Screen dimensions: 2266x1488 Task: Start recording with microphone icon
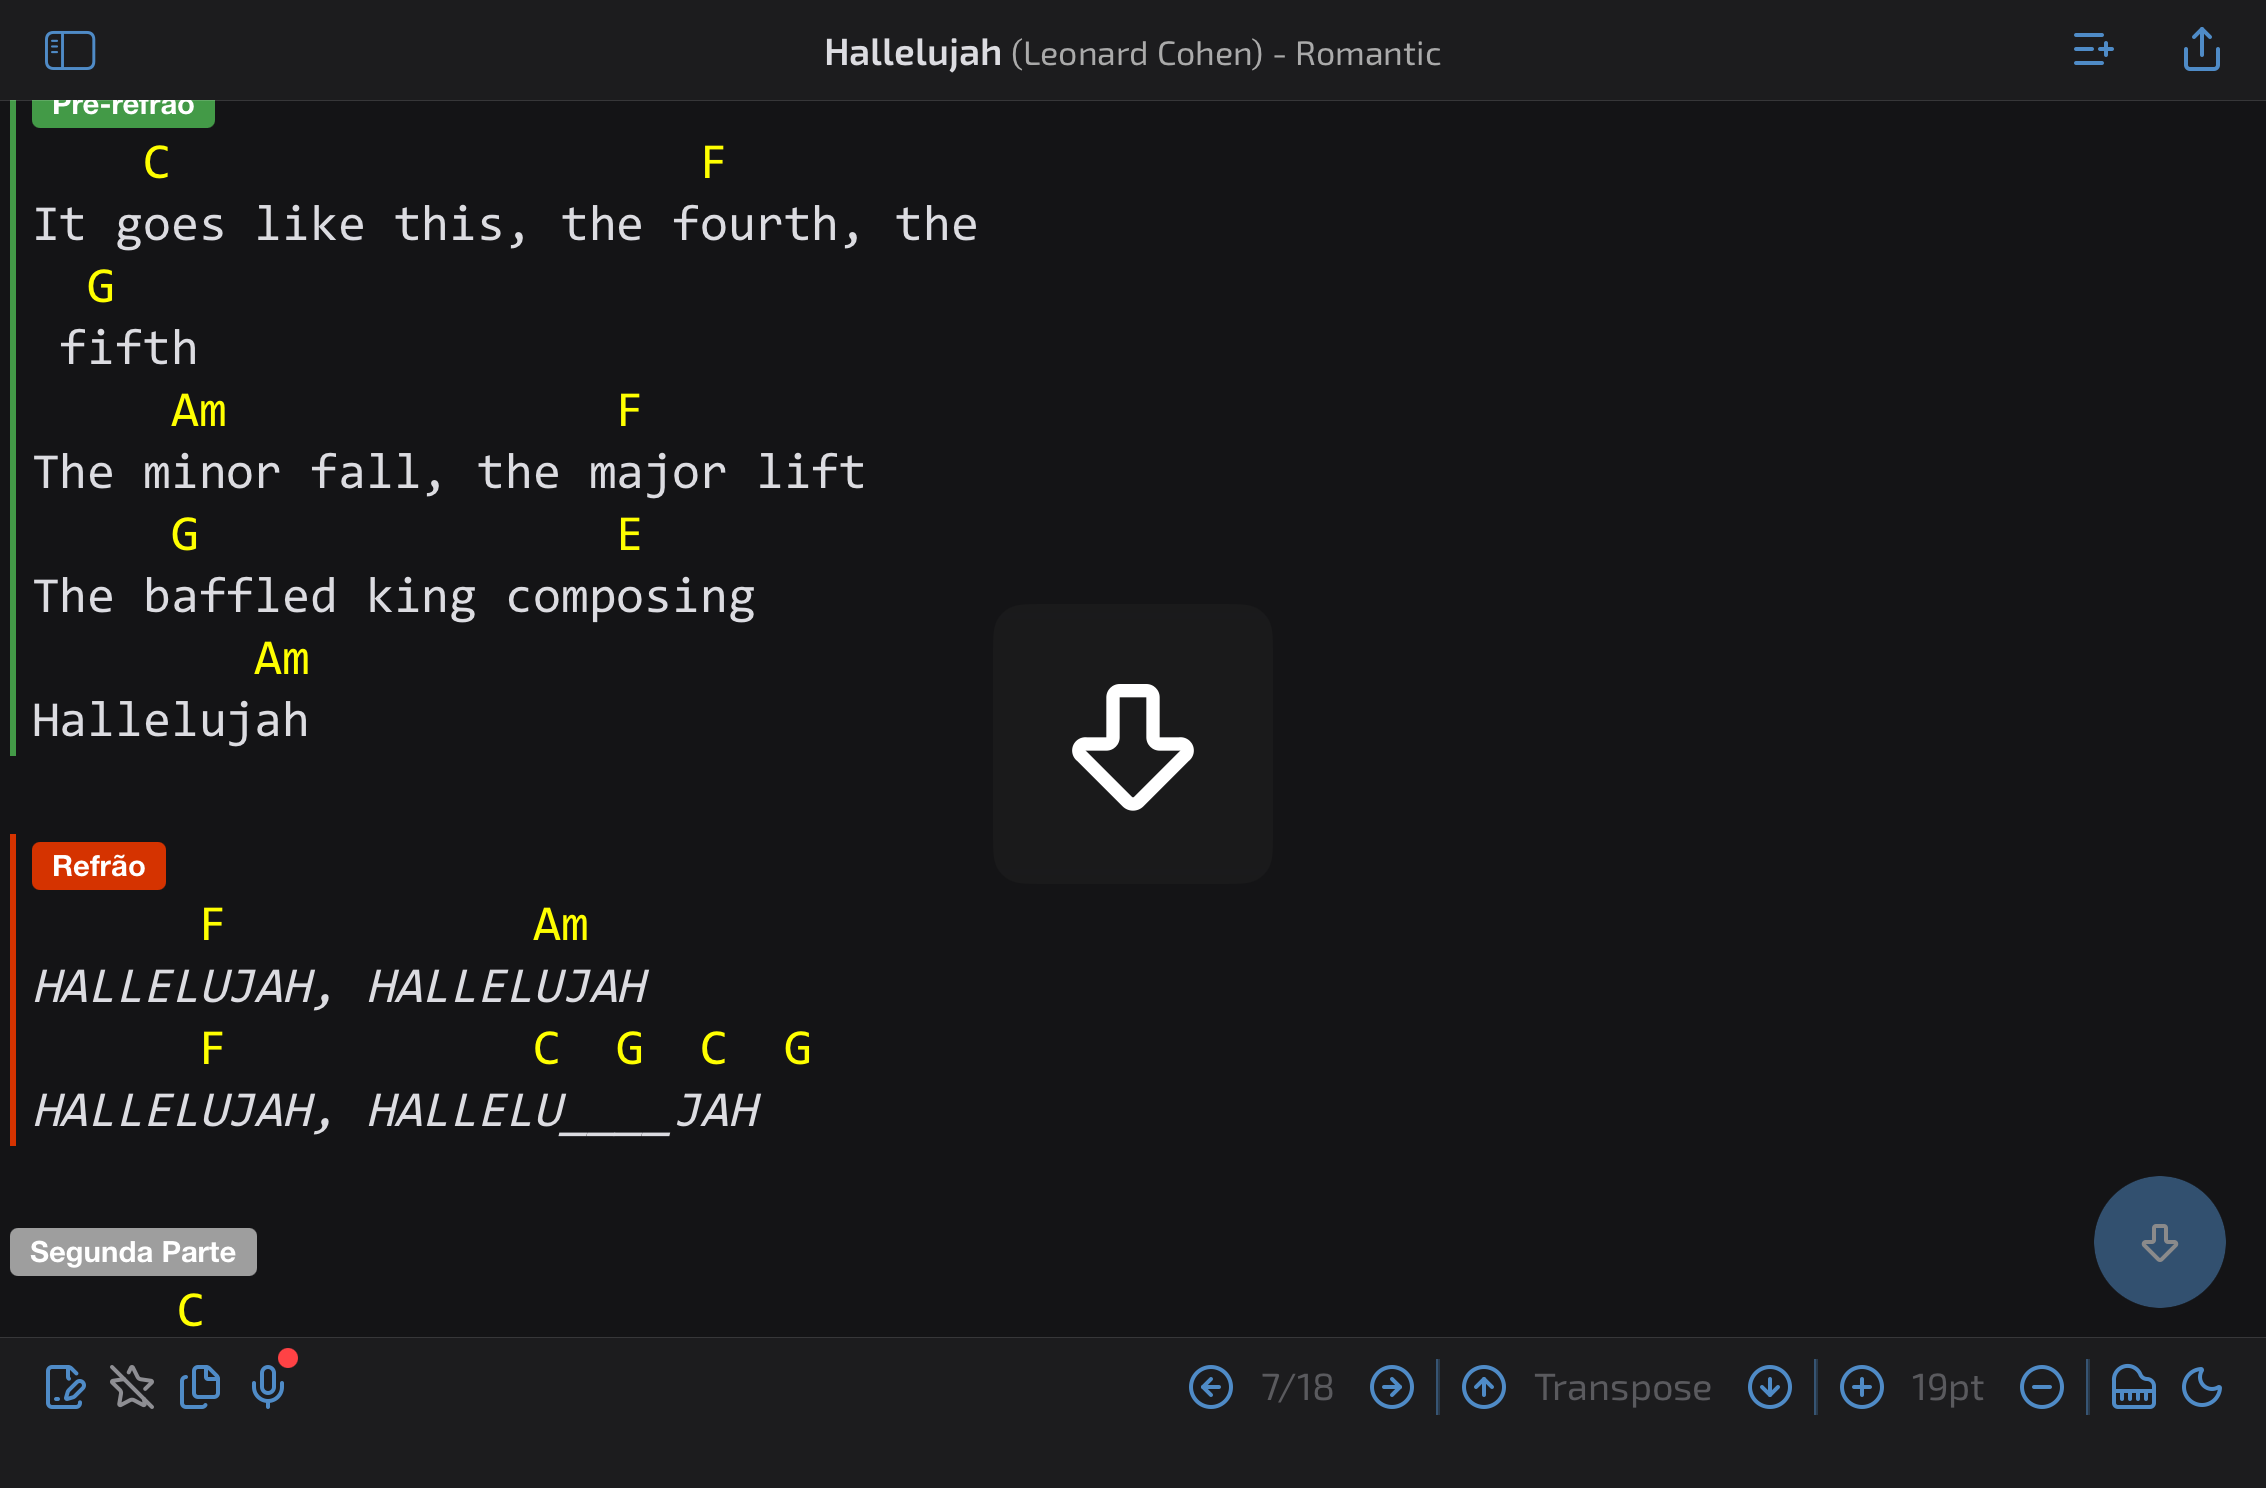[x=268, y=1387]
